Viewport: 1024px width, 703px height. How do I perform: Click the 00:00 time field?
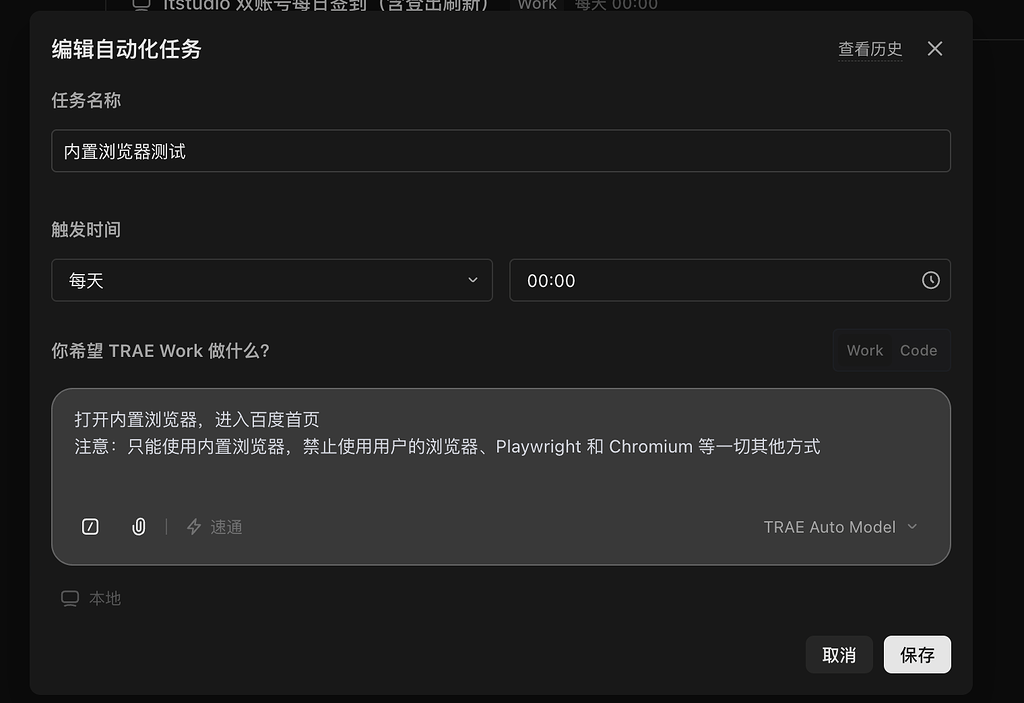729,280
